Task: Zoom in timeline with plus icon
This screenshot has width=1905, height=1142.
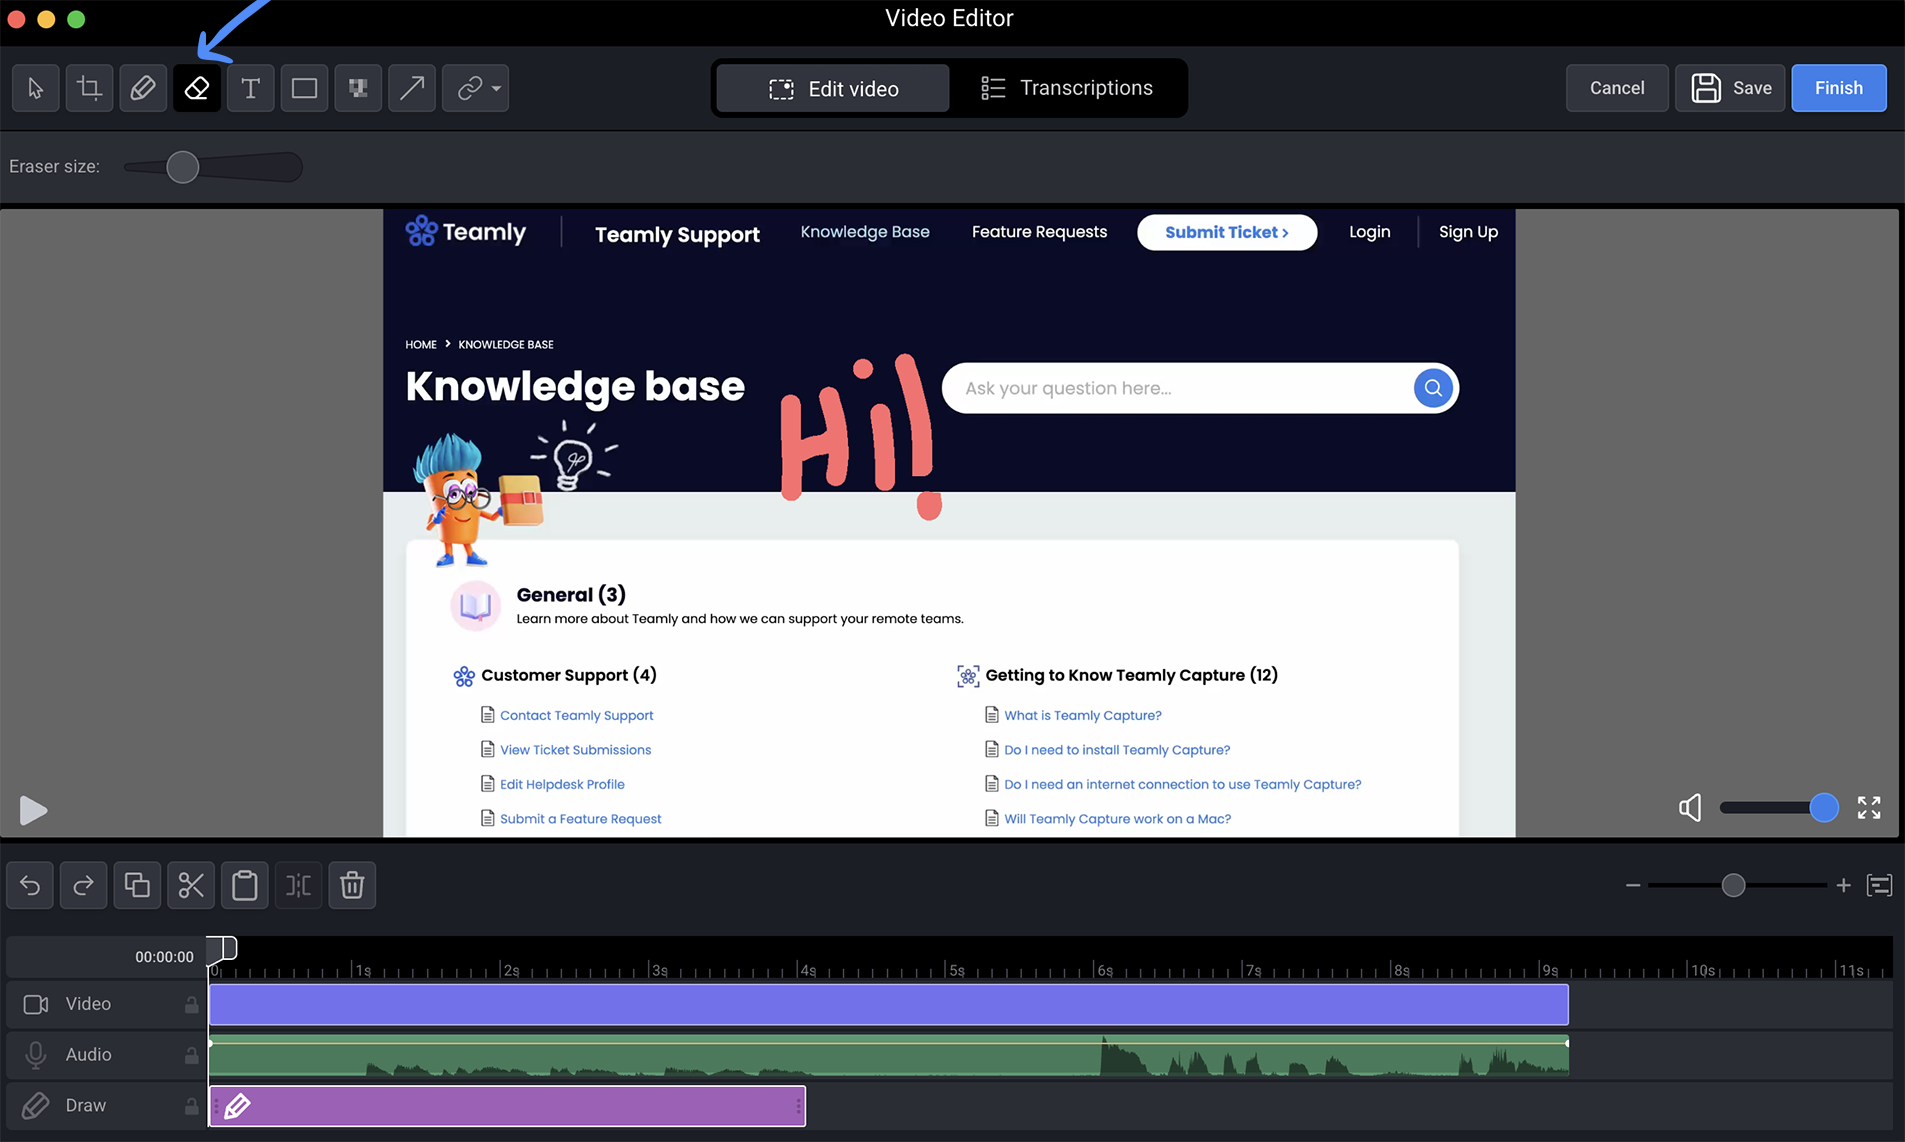Action: [1843, 885]
